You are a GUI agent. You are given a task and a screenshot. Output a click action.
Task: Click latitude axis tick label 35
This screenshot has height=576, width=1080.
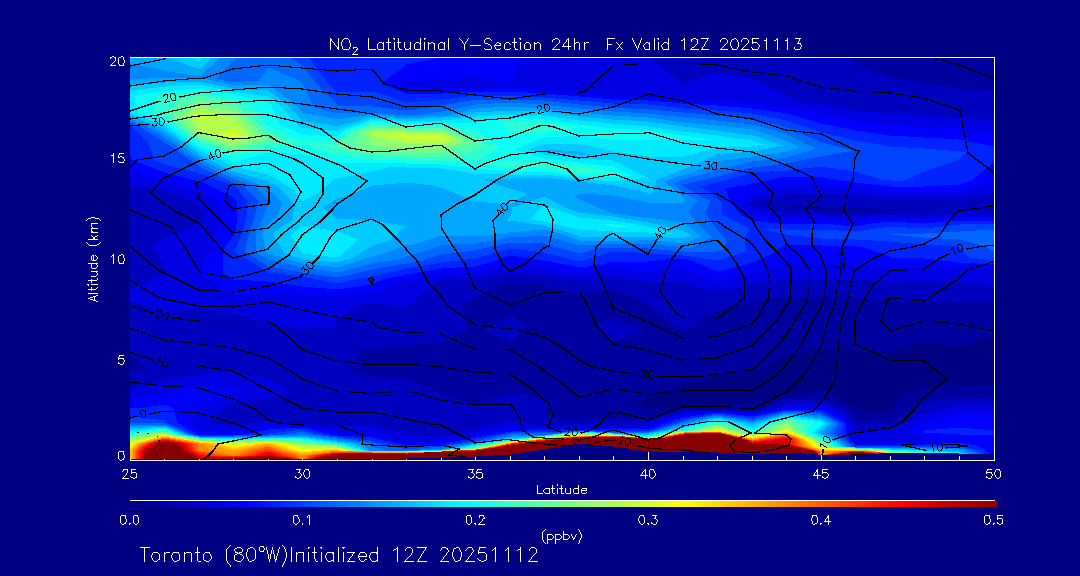(x=475, y=474)
